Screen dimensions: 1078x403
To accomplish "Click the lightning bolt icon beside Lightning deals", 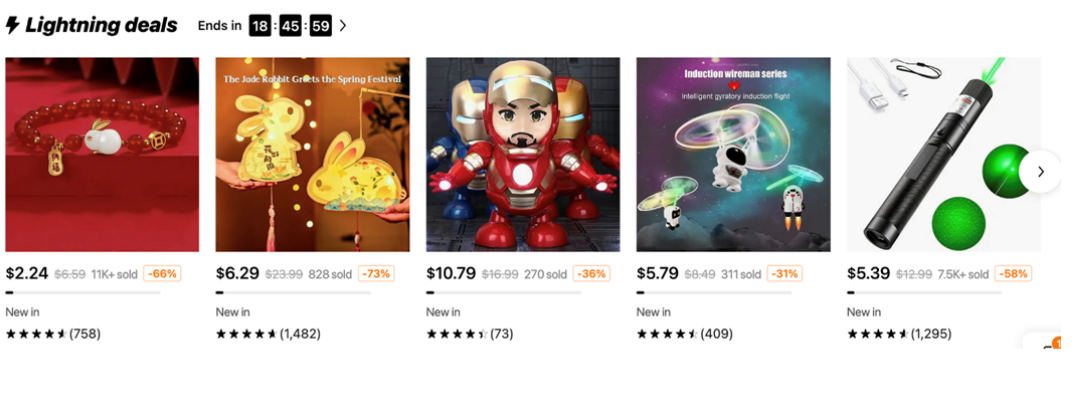I will pos(12,25).
